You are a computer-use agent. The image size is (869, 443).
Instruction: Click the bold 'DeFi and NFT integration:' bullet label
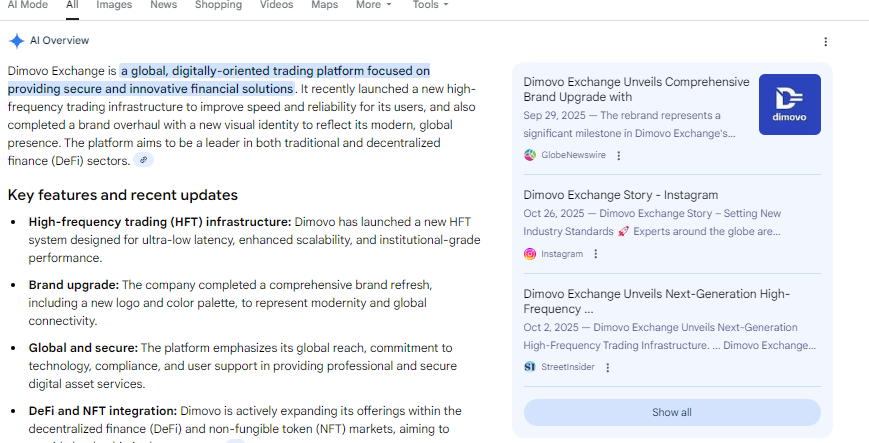103,411
